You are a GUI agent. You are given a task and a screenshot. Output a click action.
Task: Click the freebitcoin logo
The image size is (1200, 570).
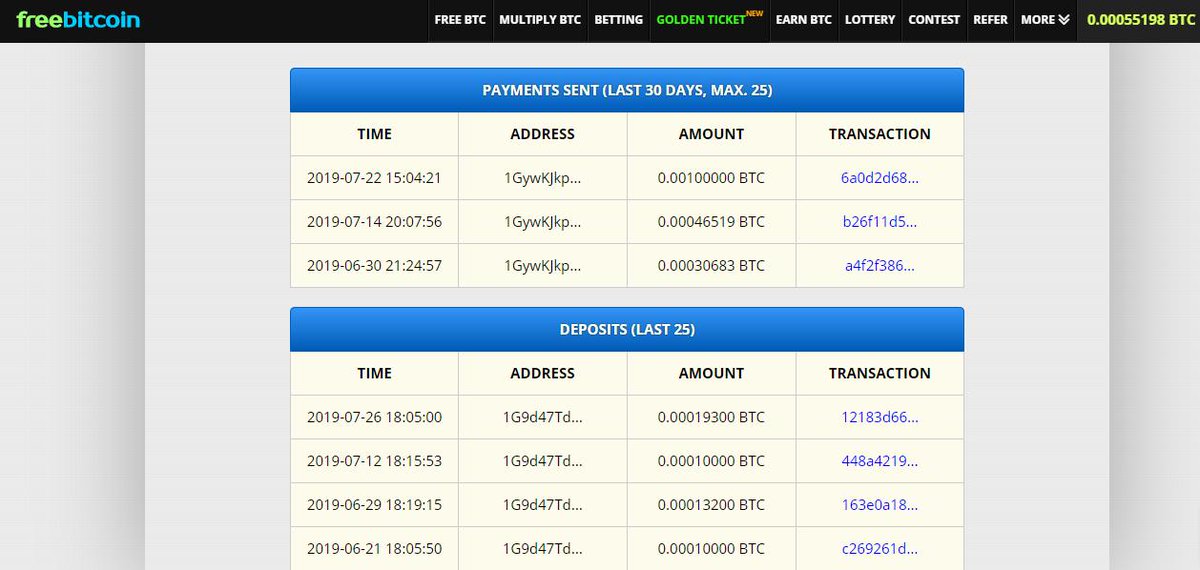[x=78, y=20]
